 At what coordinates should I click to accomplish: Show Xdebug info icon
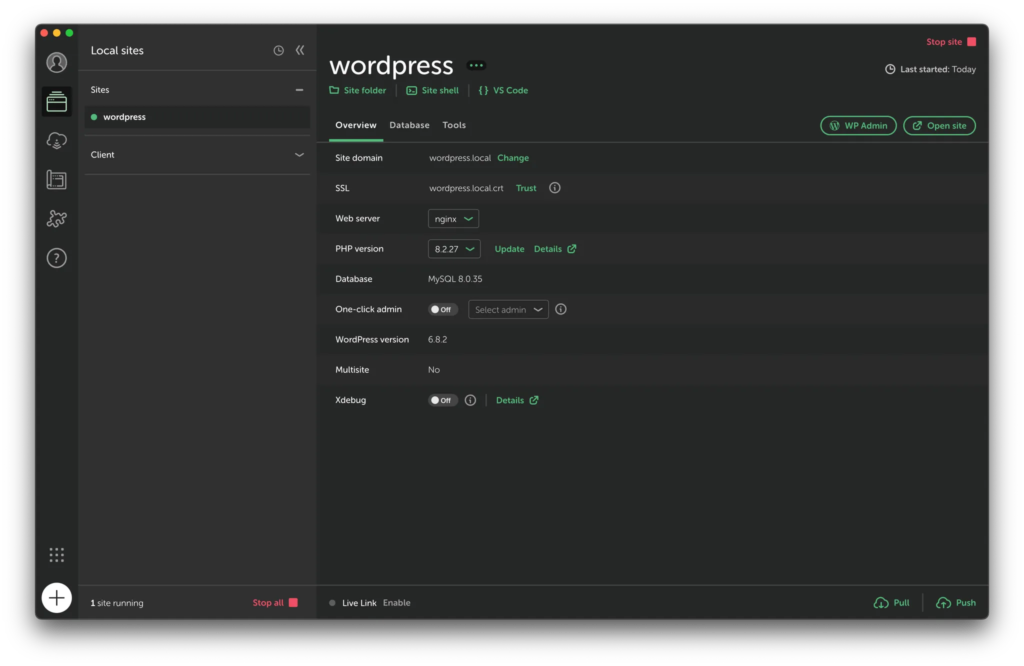pos(470,400)
